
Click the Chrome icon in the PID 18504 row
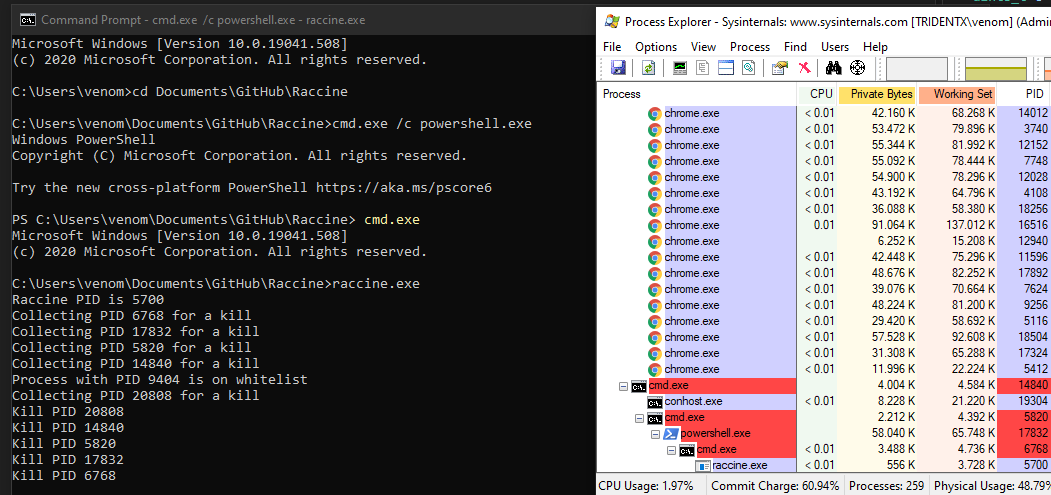point(655,337)
